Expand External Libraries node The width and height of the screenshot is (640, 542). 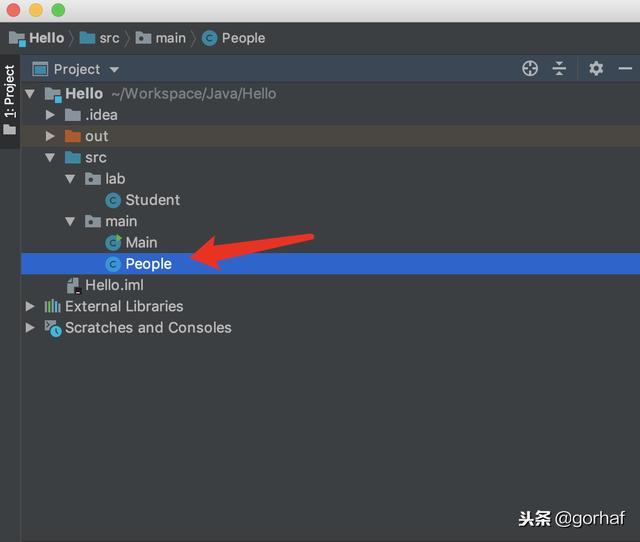(x=30, y=306)
